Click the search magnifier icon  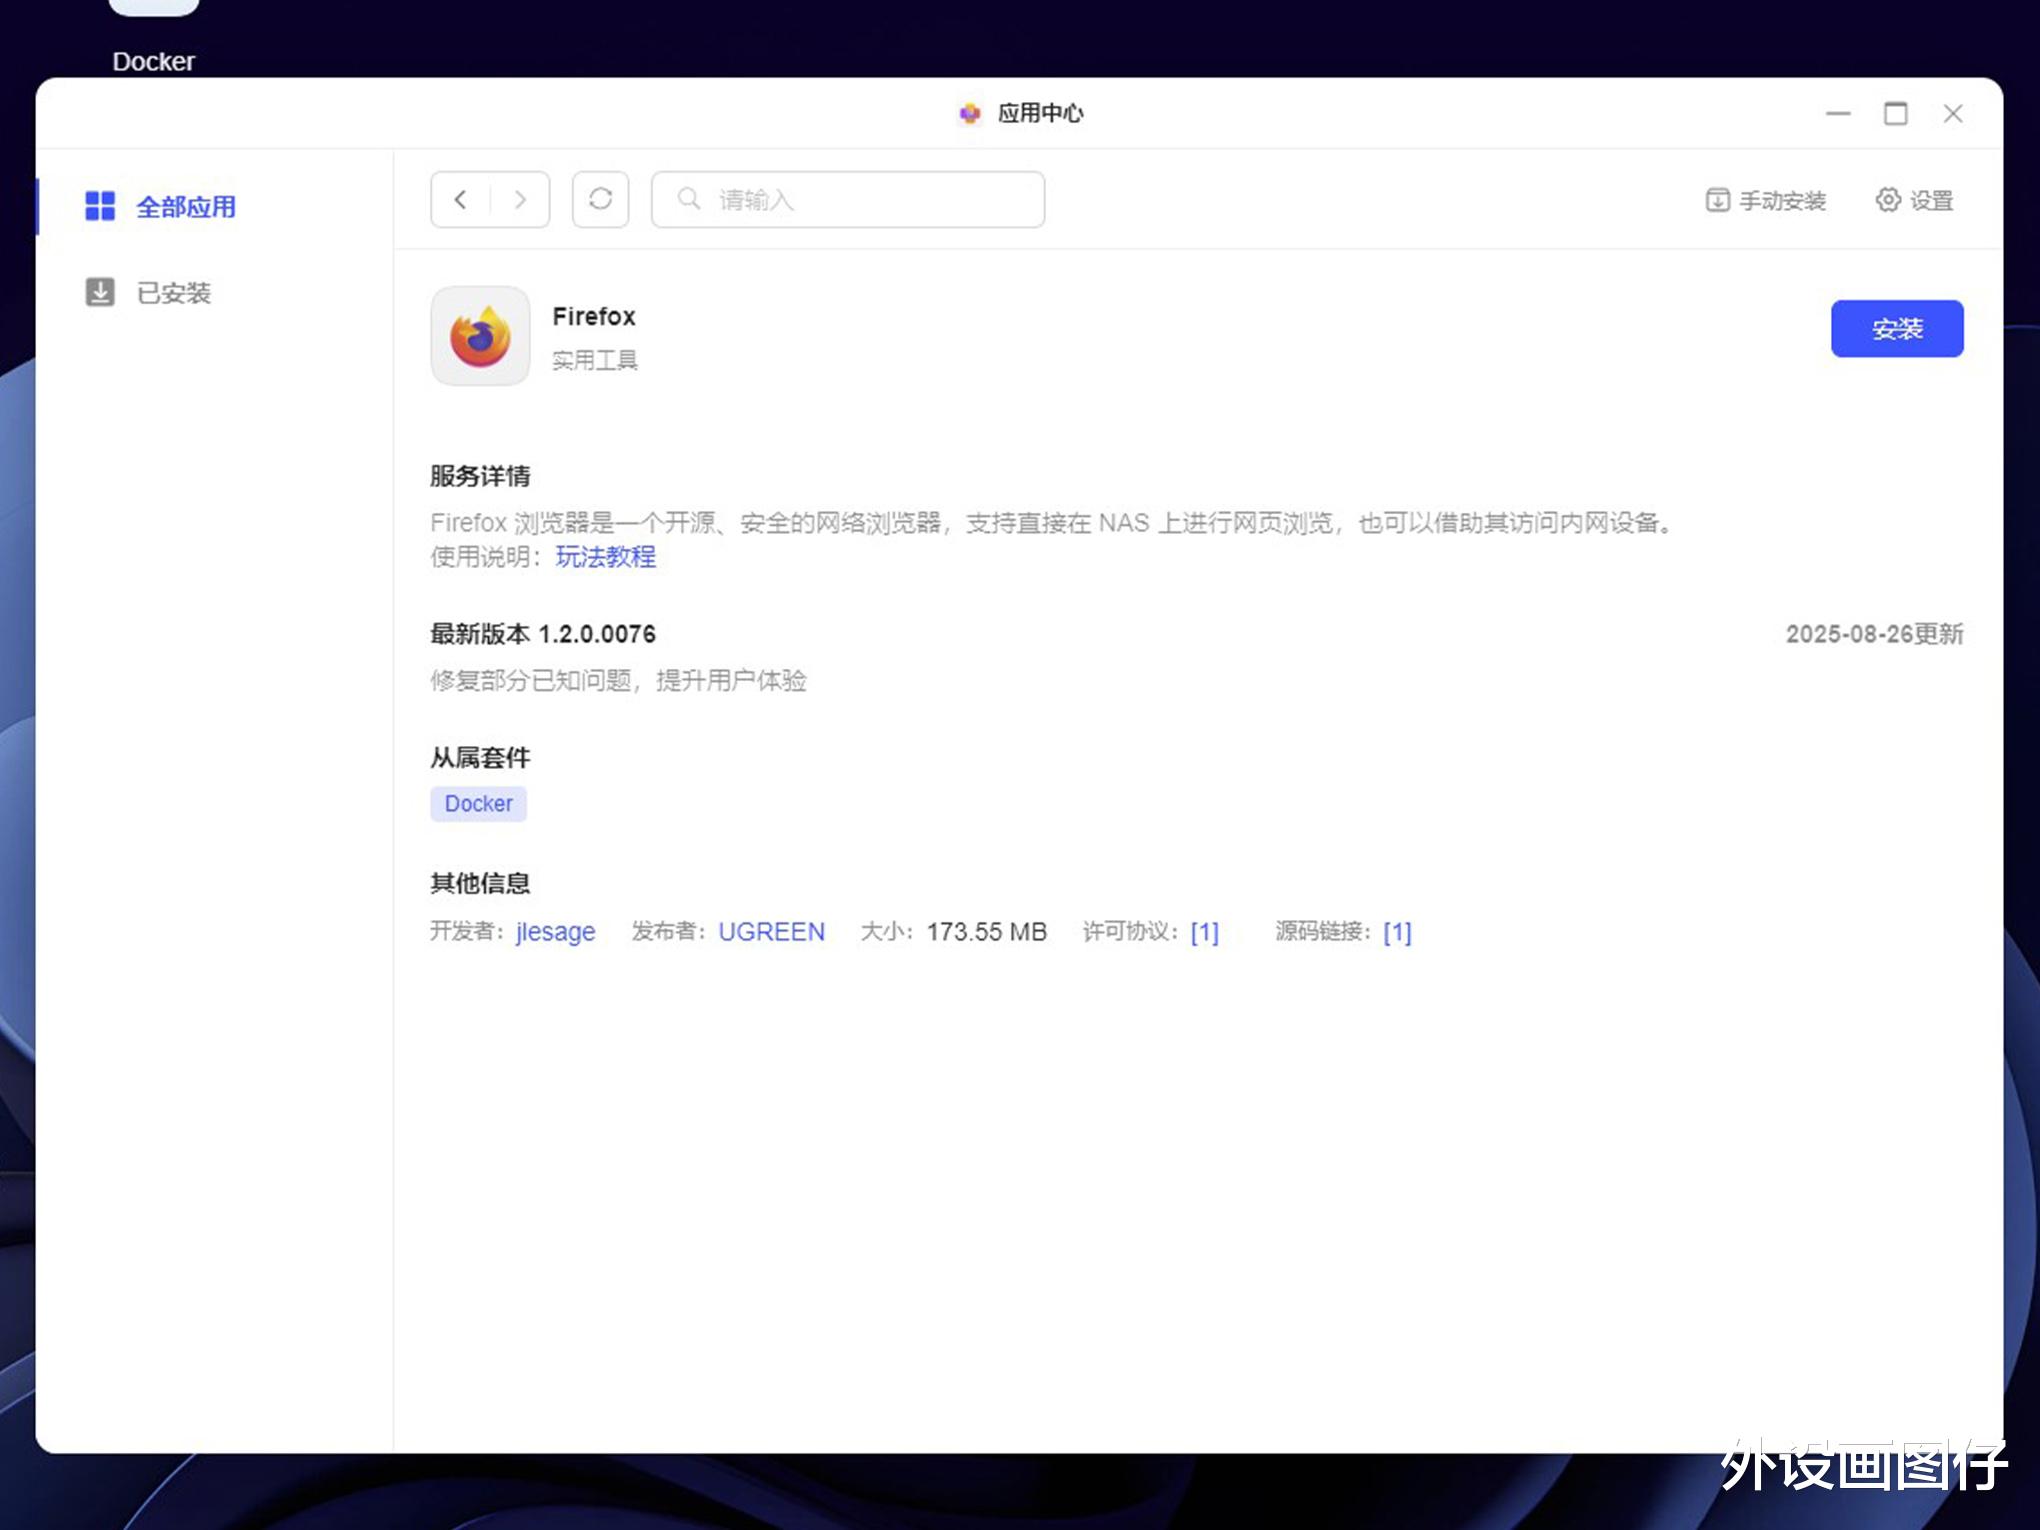click(688, 199)
